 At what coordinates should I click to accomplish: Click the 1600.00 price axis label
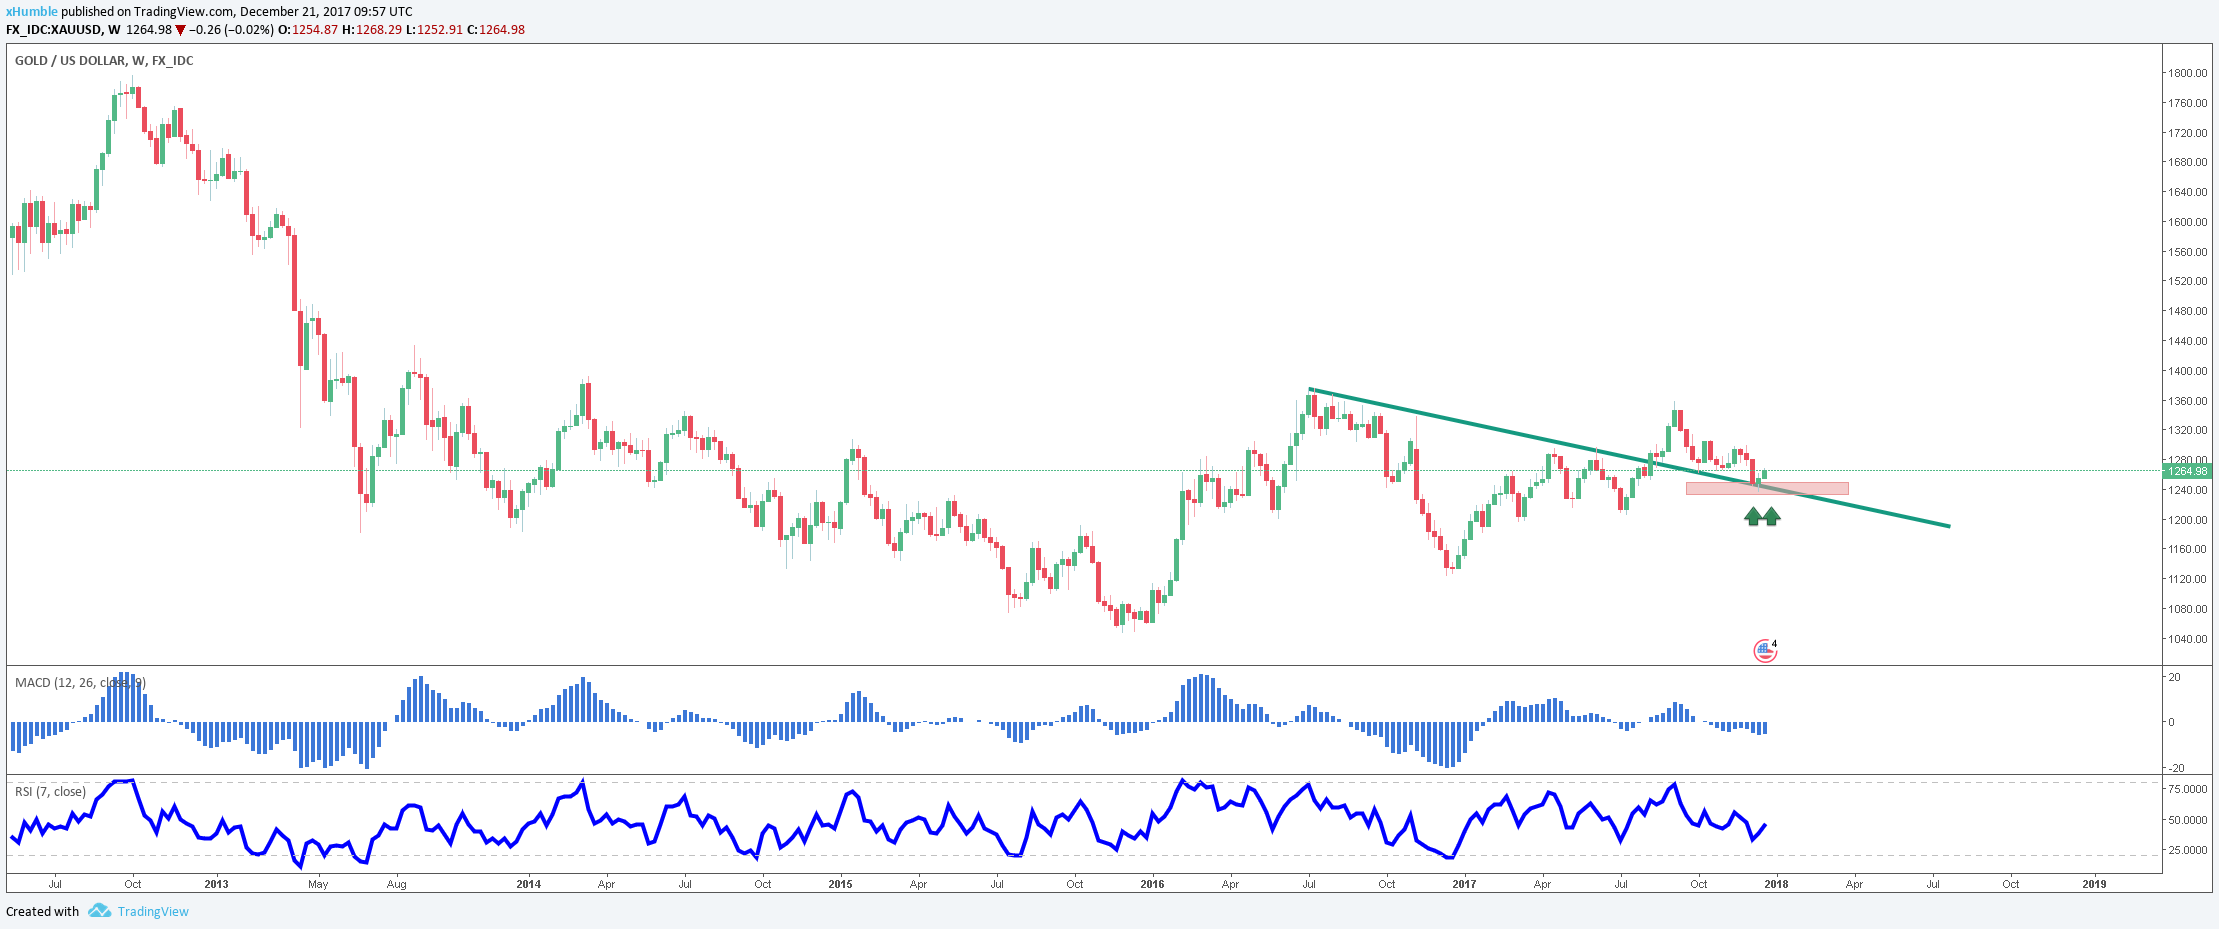(x=2187, y=222)
